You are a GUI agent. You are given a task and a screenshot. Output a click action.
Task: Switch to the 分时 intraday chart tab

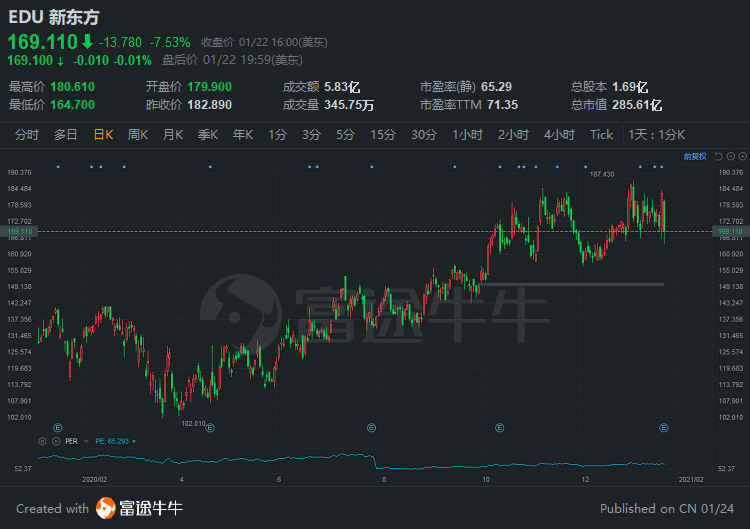[x=26, y=135]
